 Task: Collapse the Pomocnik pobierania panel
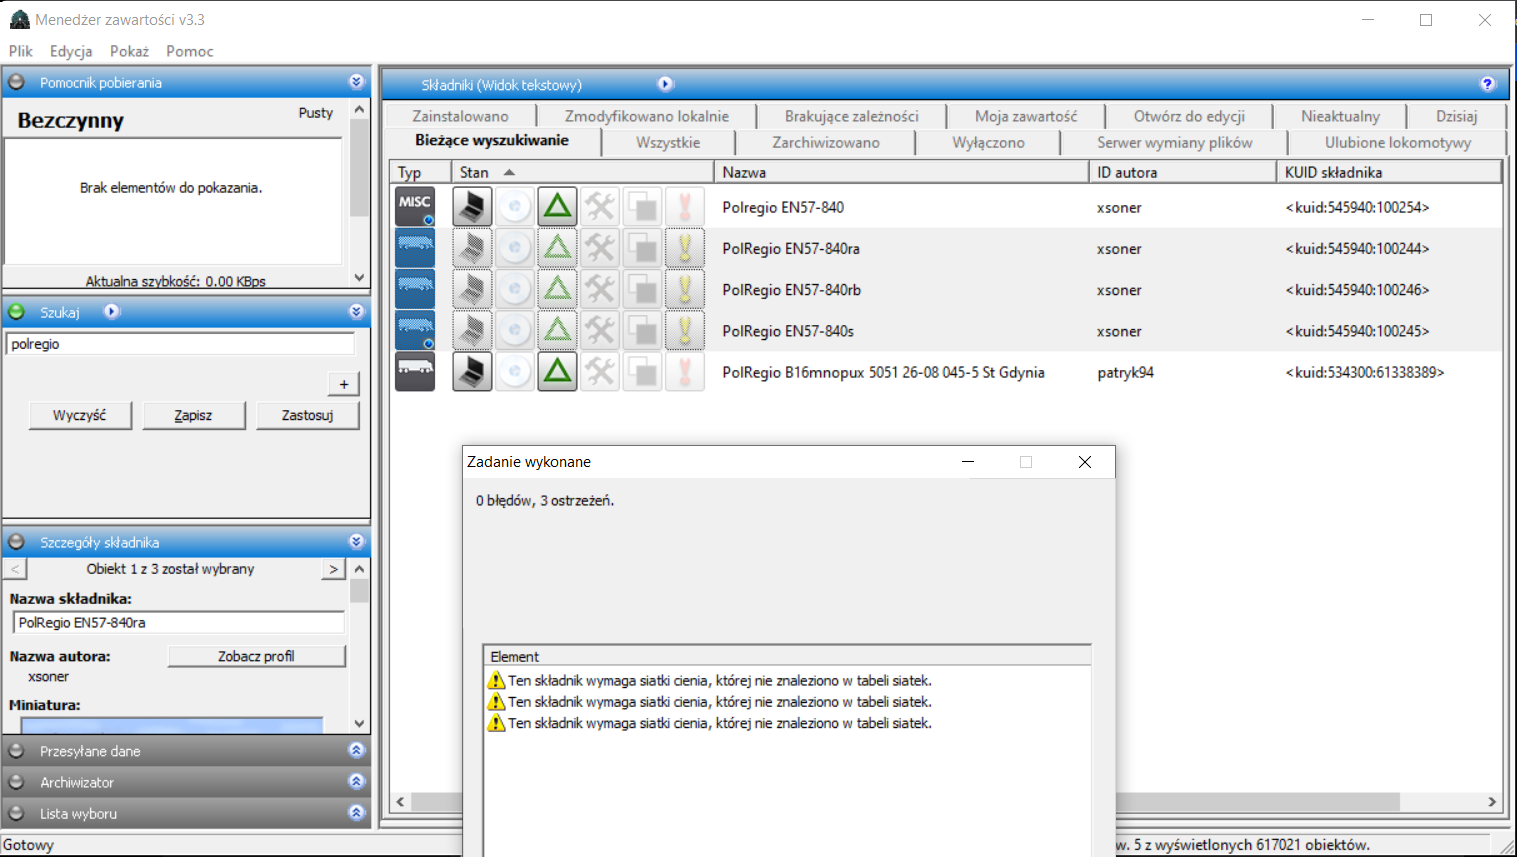coord(357,82)
